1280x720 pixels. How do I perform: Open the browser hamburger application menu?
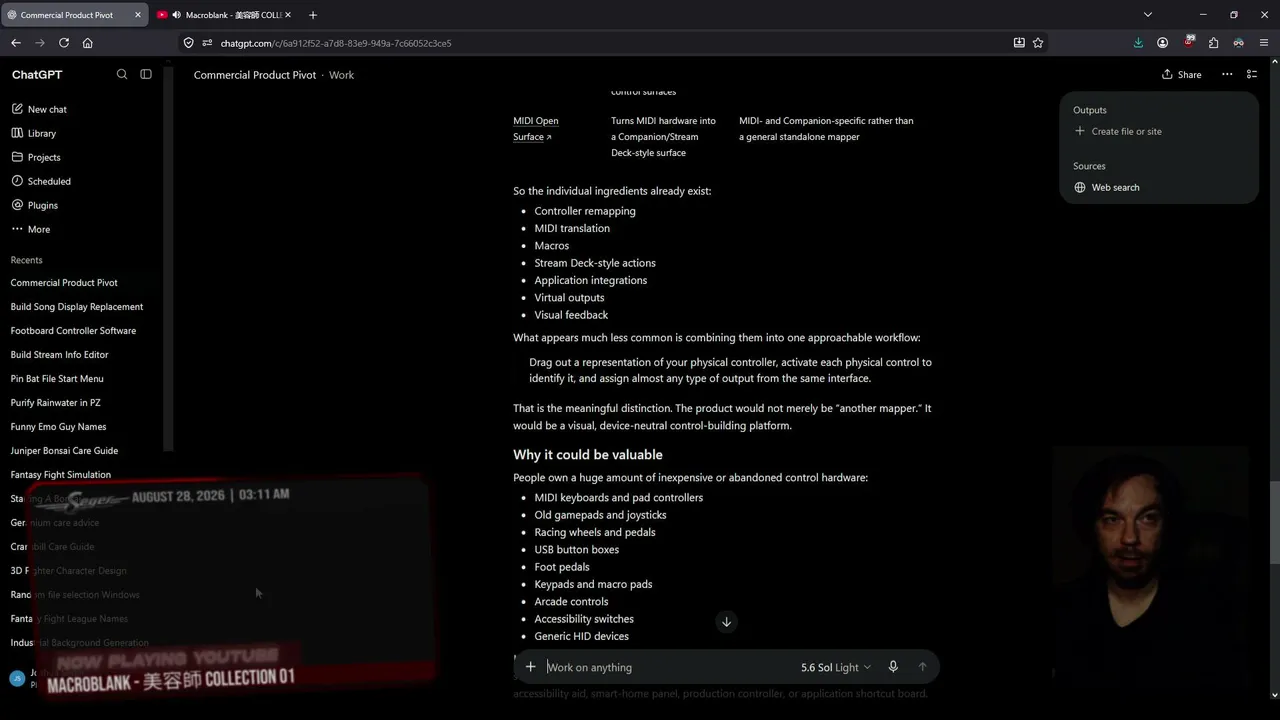pos(1264,43)
